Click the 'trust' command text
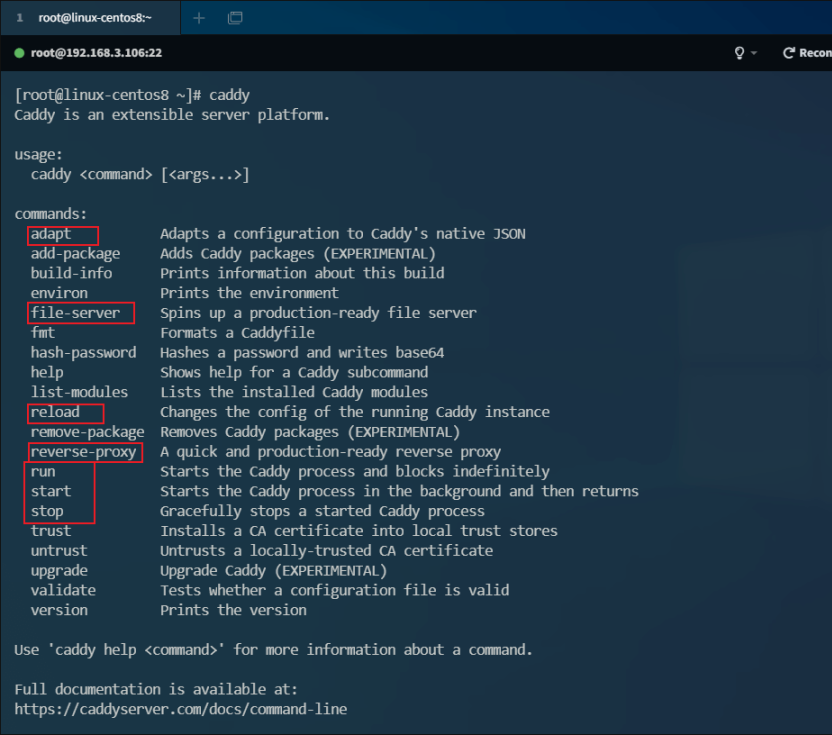Image resolution: width=832 pixels, height=735 pixels. pos(50,531)
